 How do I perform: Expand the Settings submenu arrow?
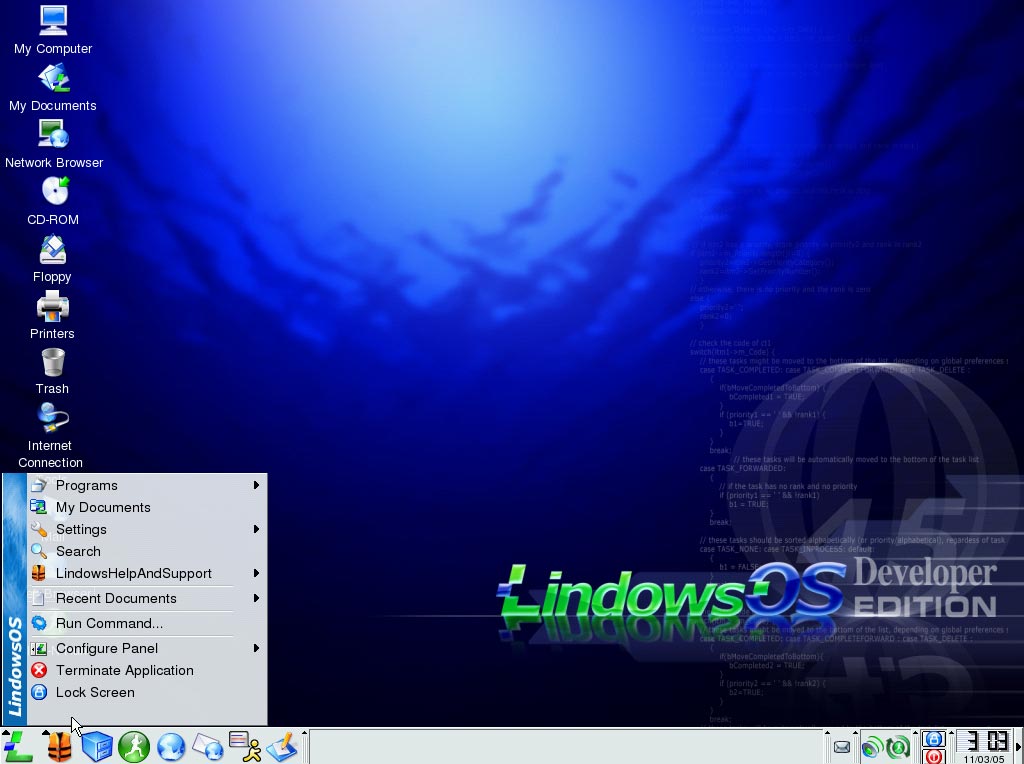pyautogui.click(x=256, y=529)
